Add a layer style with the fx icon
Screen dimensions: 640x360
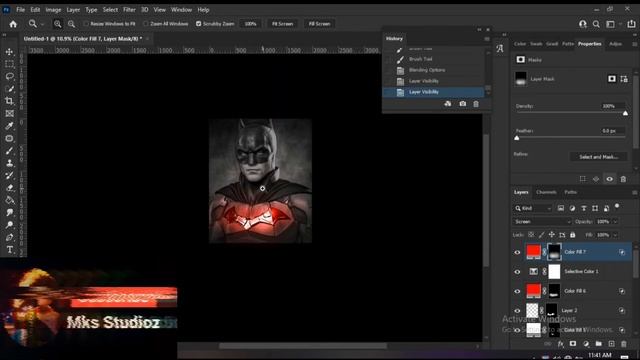point(560,344)
